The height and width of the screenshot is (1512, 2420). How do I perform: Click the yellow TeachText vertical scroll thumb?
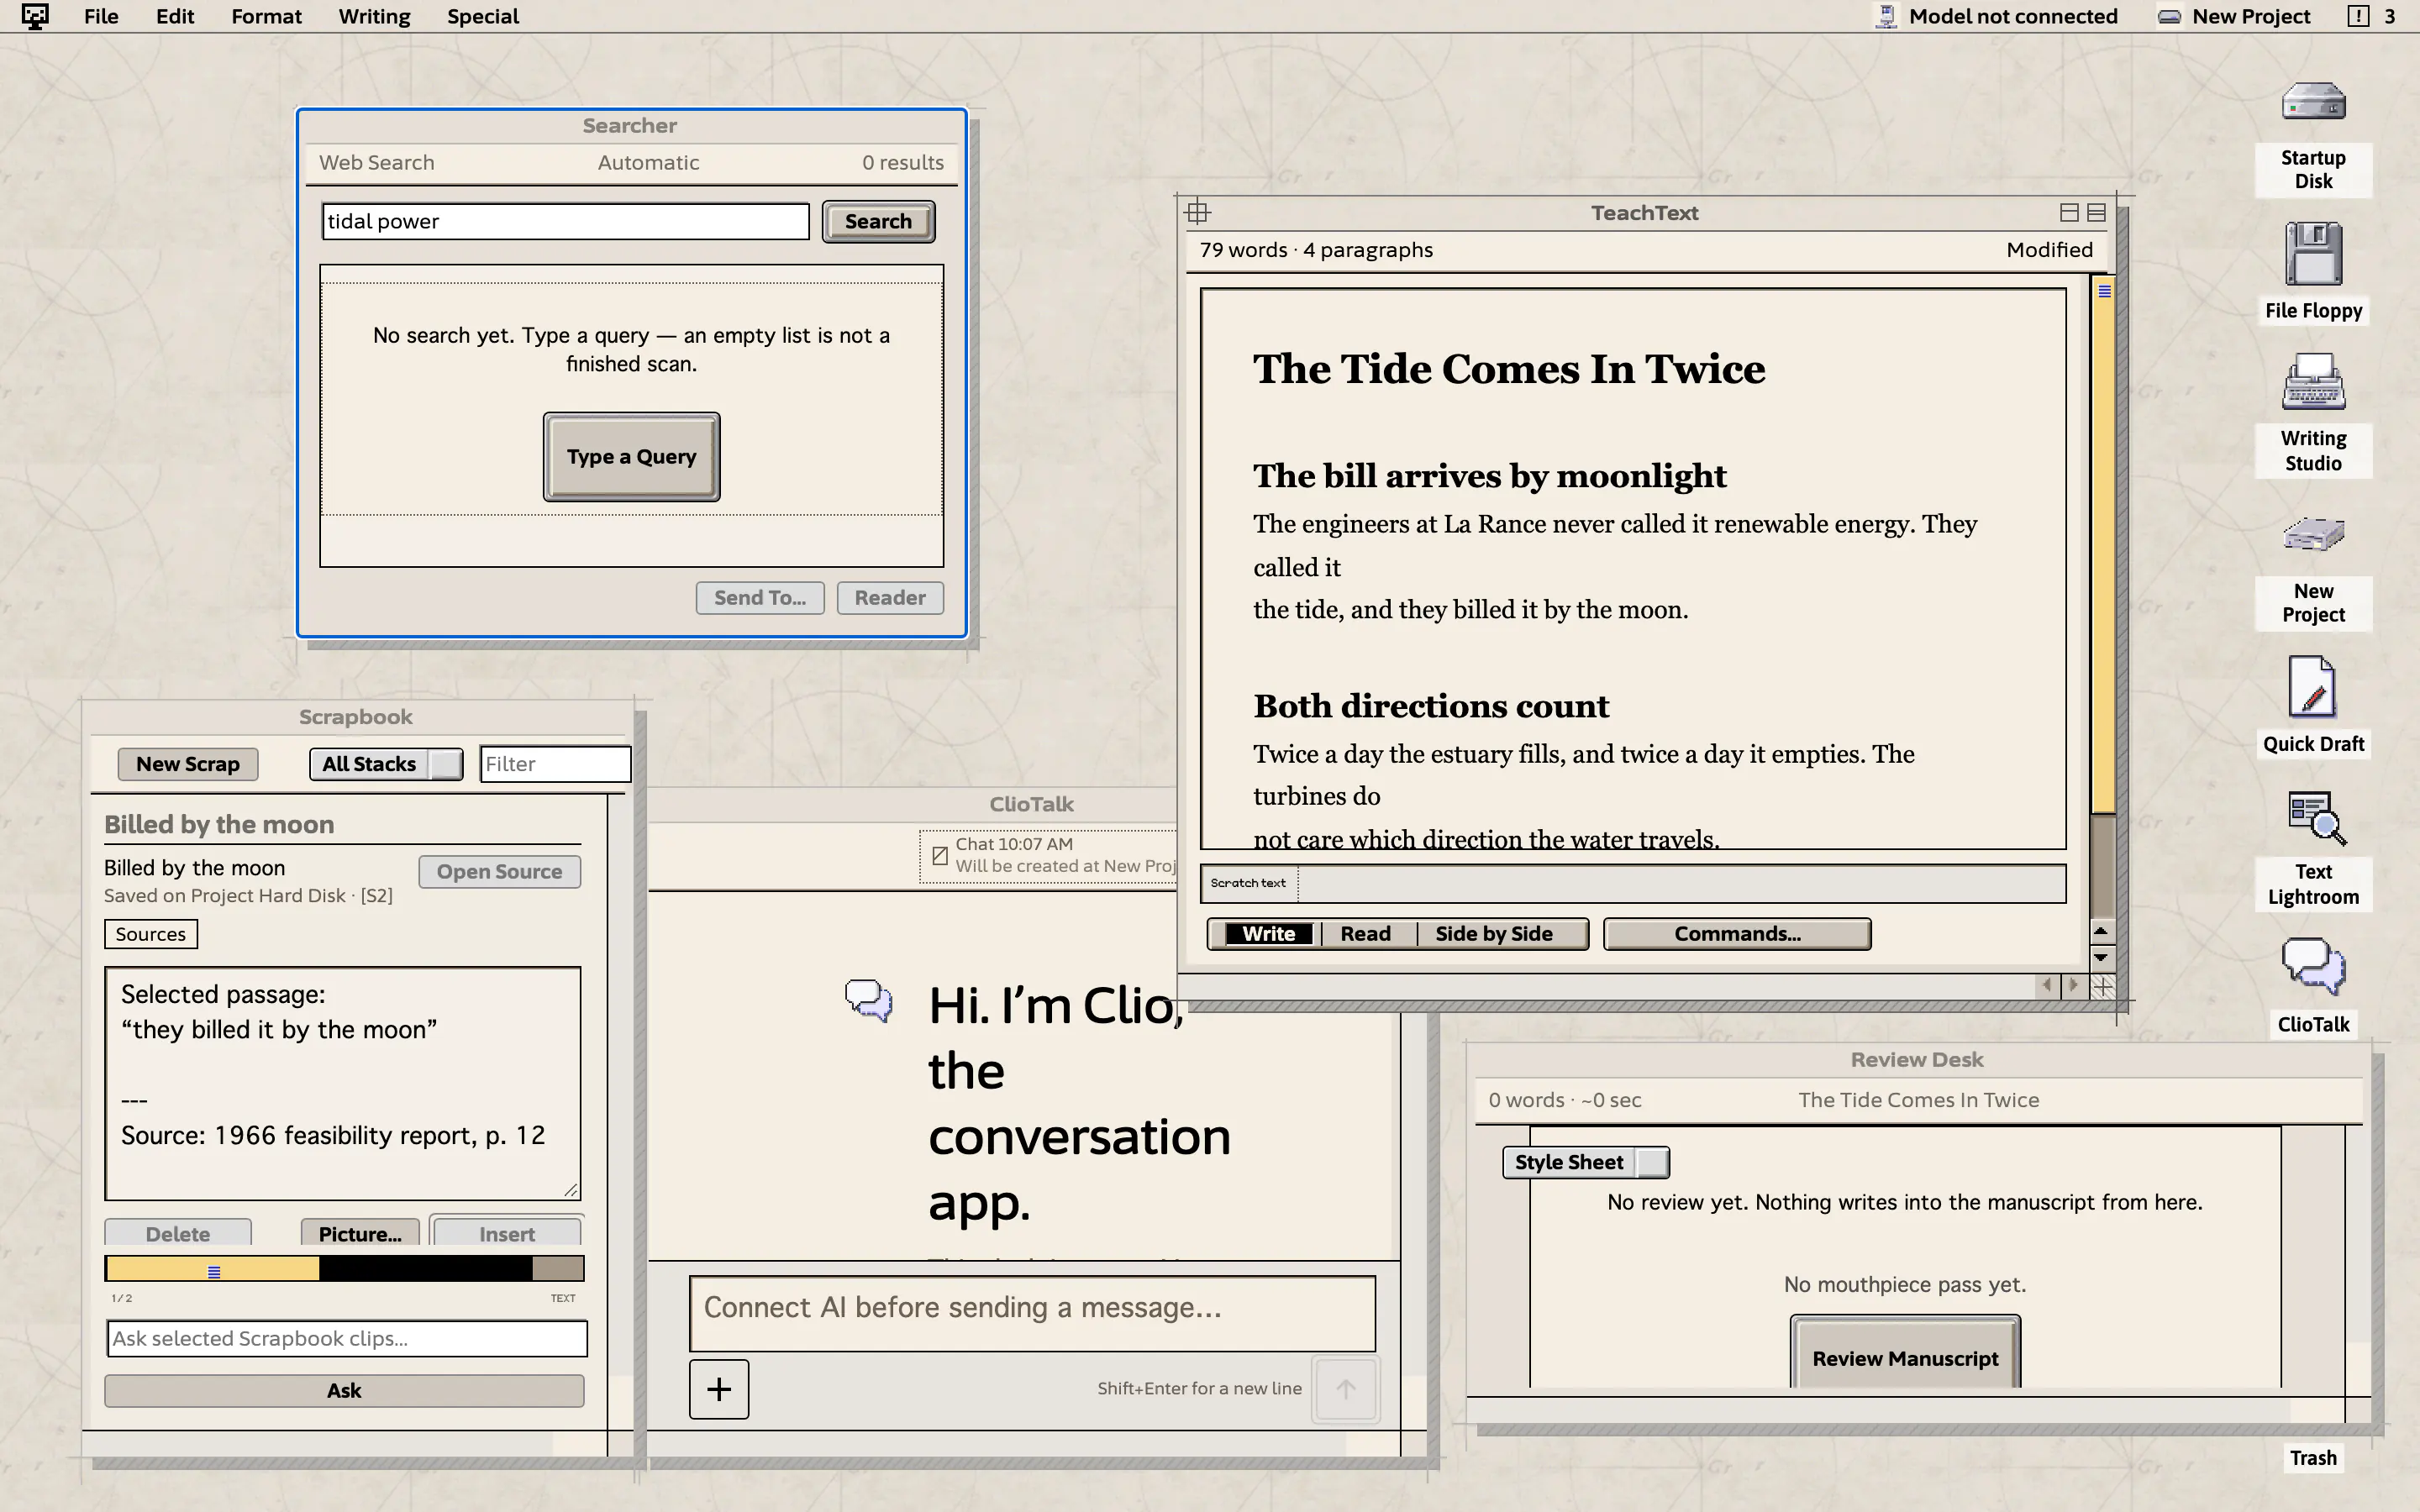pos(2103,547)
